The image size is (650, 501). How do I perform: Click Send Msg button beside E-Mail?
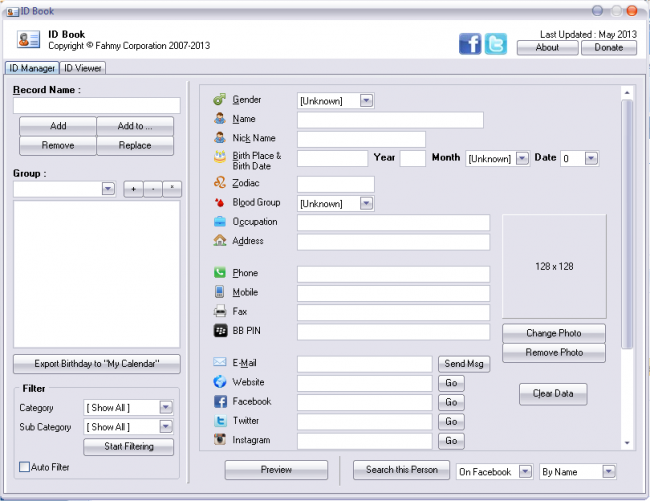pyautogui.click(x=464, y=364)
